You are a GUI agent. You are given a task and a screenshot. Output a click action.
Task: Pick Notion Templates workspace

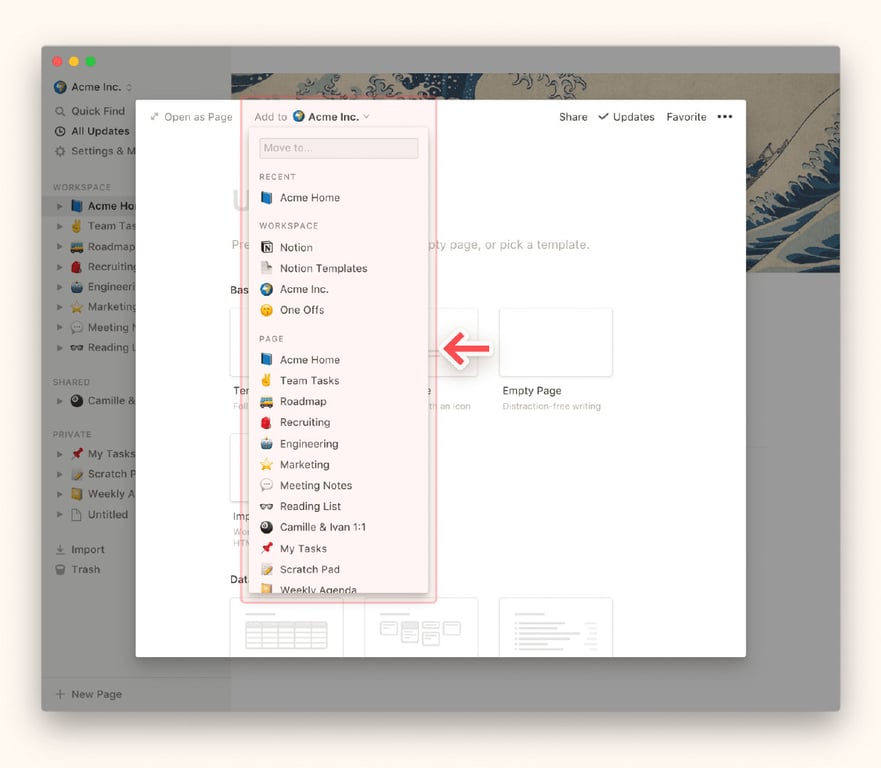pyautogui.click(x=338, y=268)
